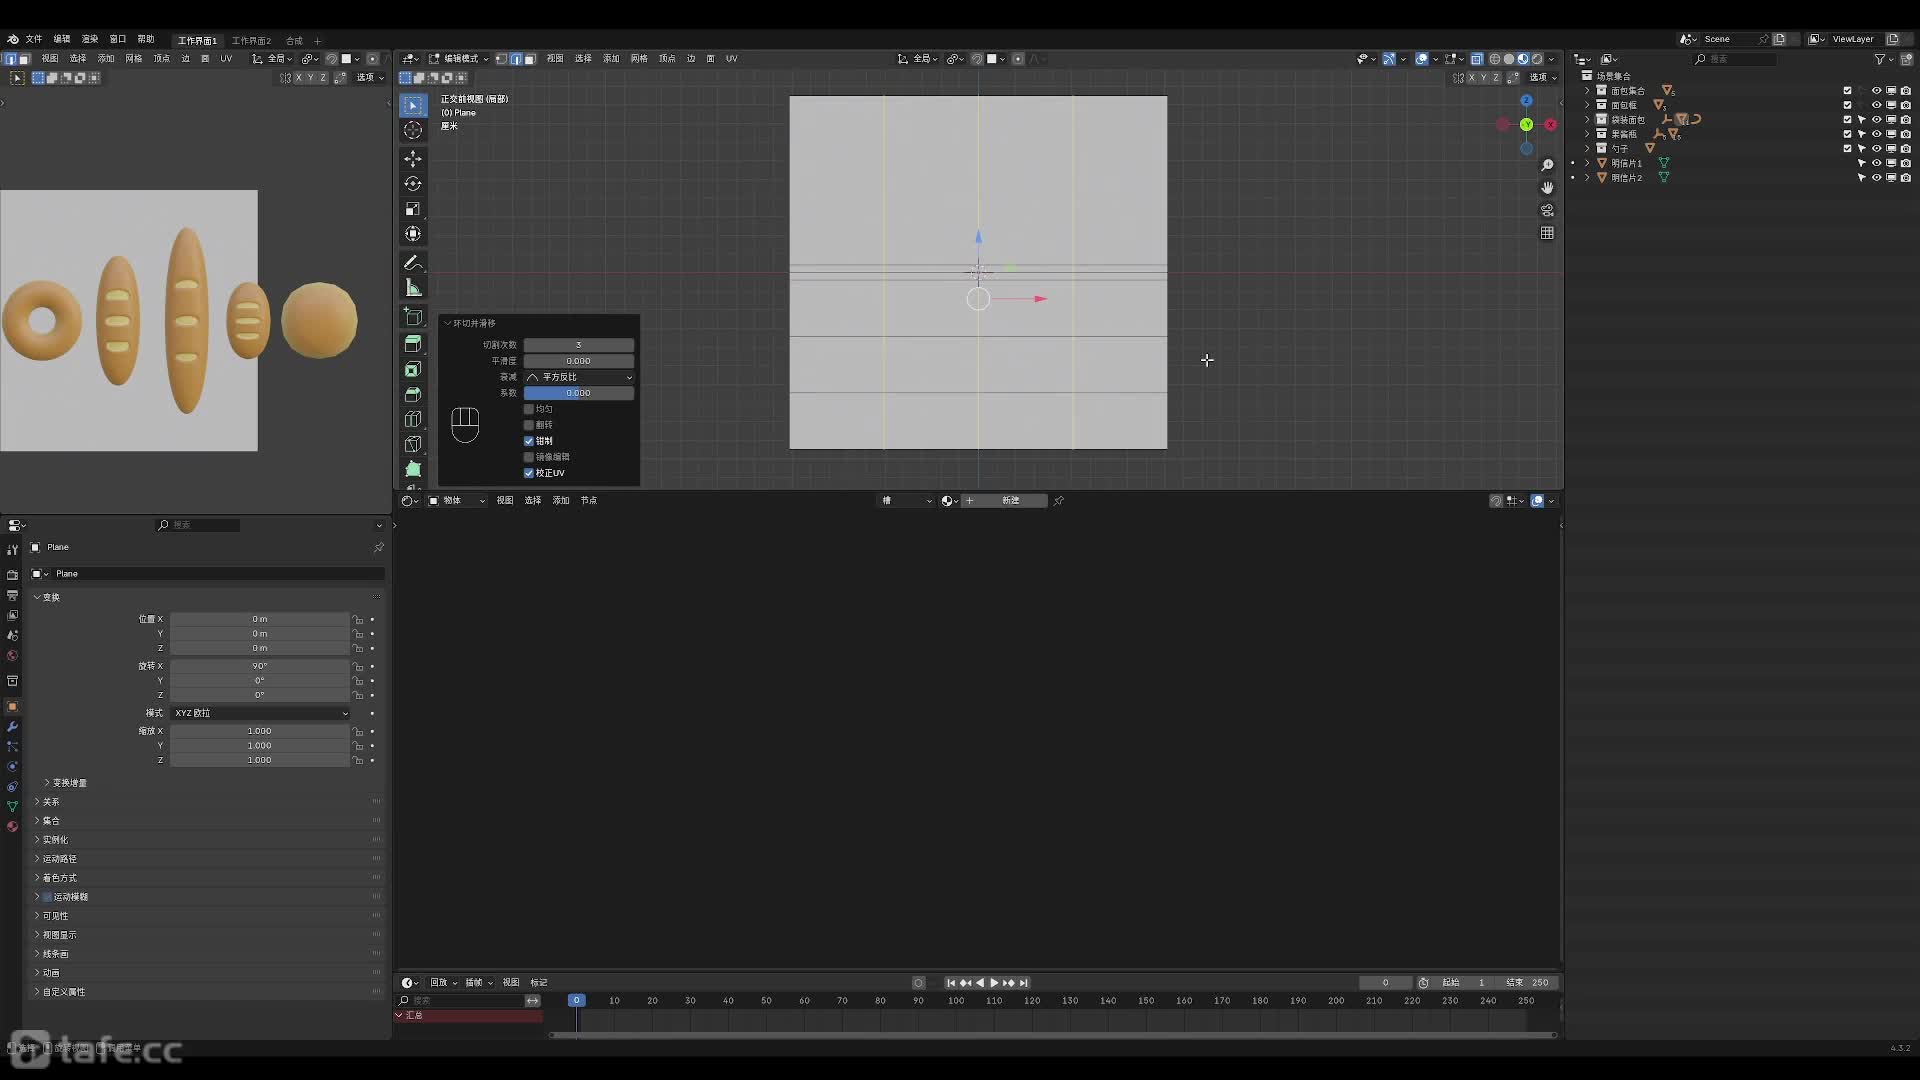Enable the 均匀 checkbox
Viewport: 1920px width, 1080px height.
tap(529, 409)
